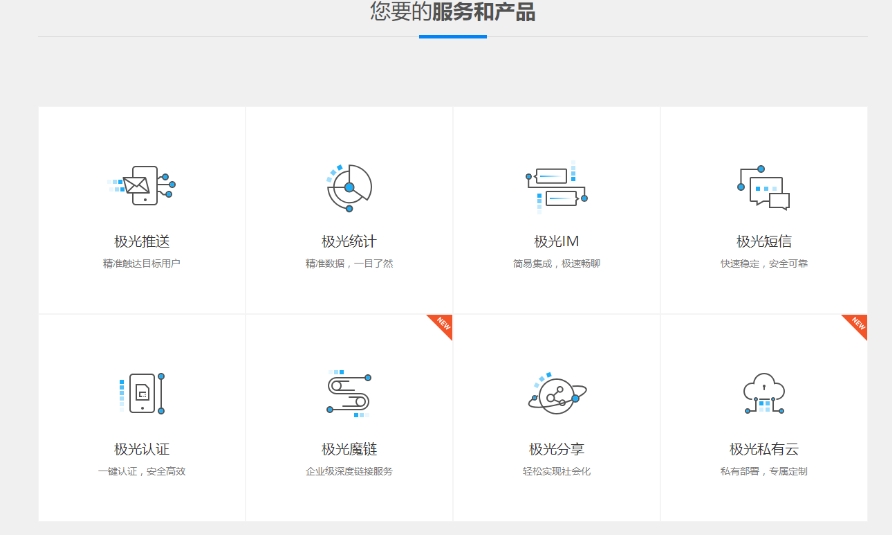Open the 极光短信 title link

tap(764, 241)
